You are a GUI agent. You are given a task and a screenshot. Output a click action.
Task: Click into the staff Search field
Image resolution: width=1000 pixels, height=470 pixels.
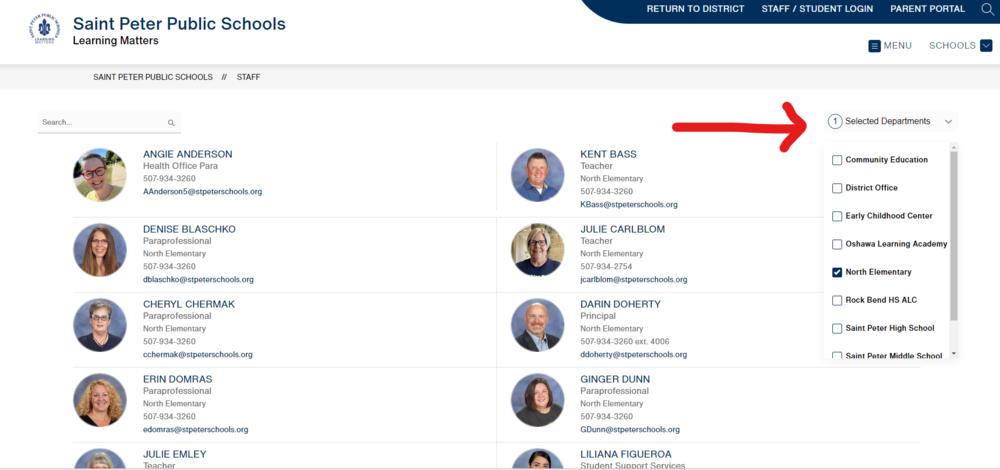(x=109, y=122)
